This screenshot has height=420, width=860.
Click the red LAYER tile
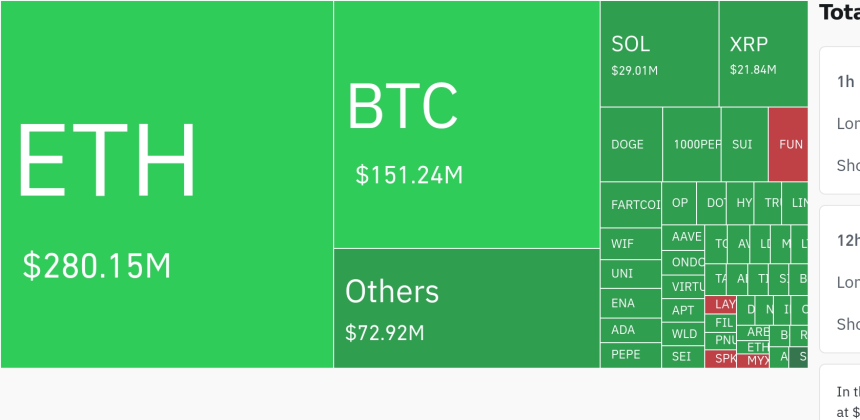[x=720, y=304]
